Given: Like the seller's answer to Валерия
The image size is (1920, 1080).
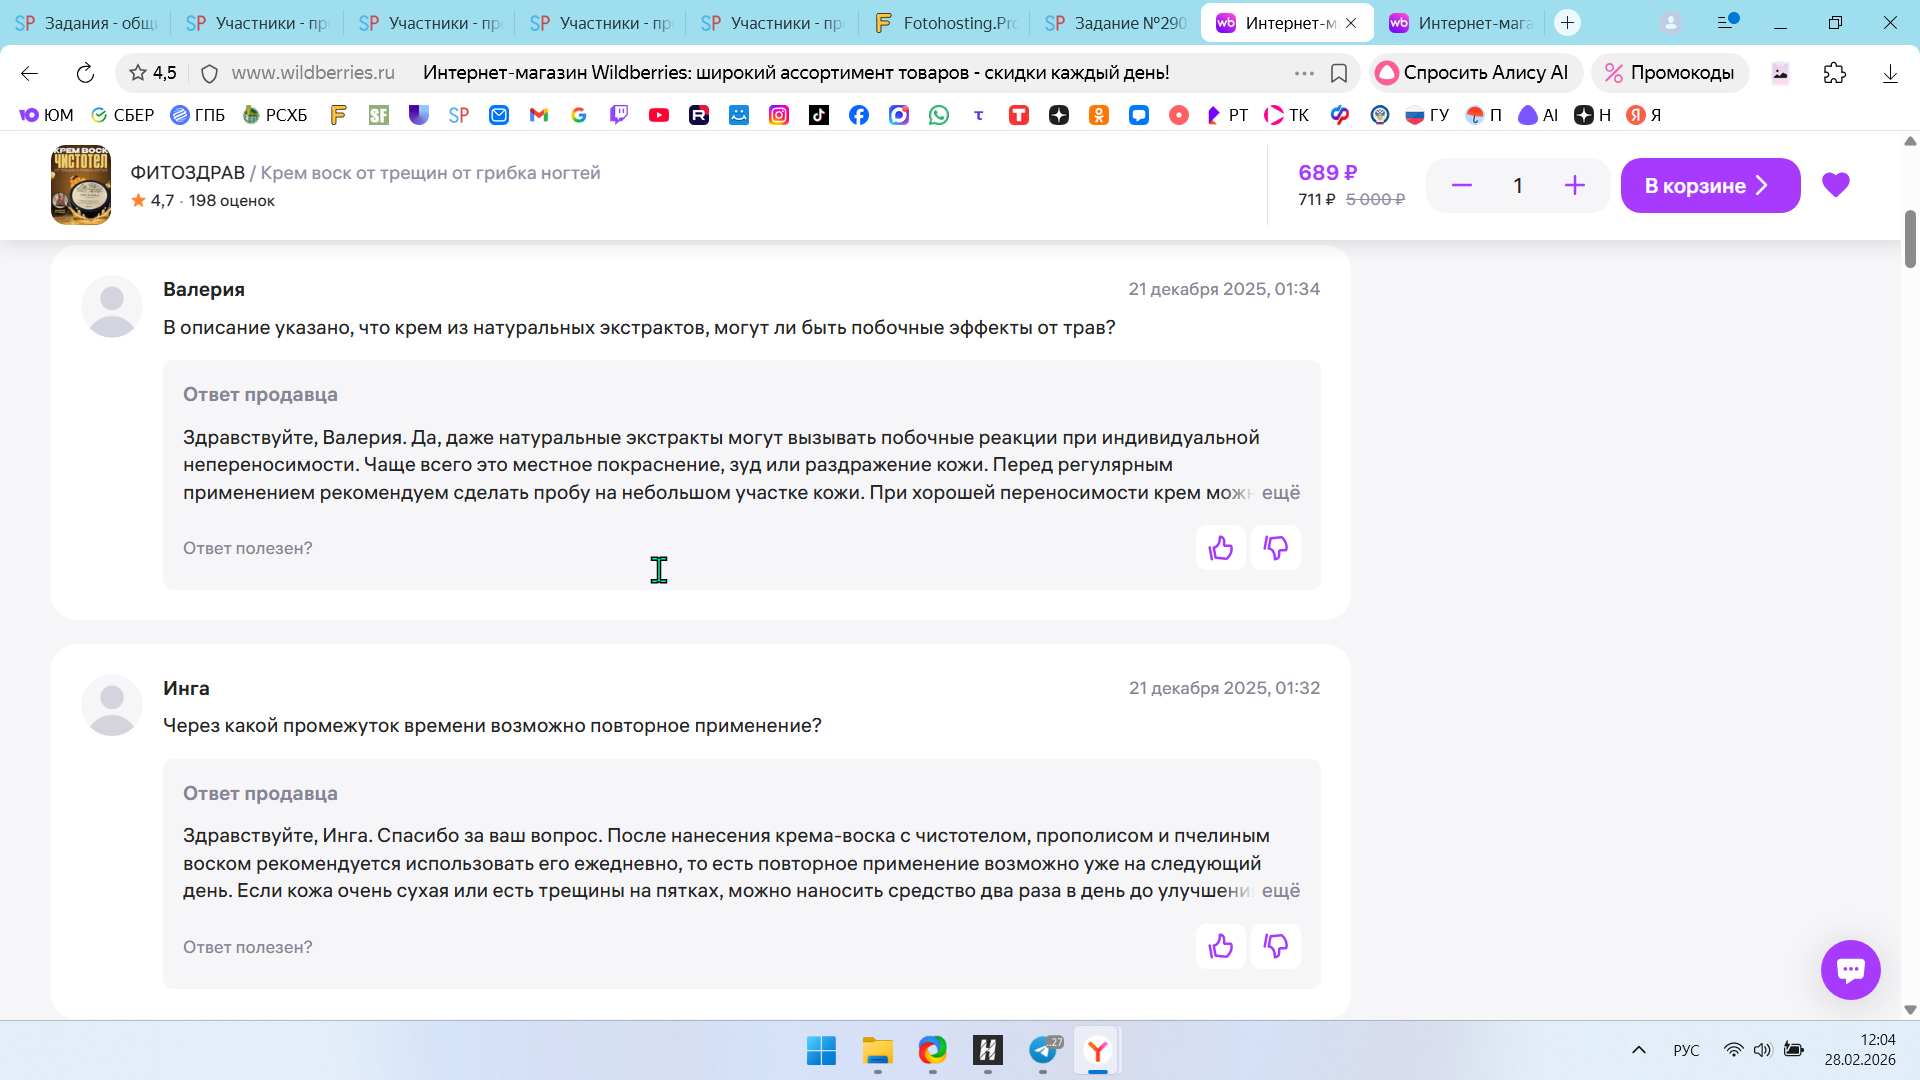Looking at the screenshot, I should click(x=1220, y=548).
